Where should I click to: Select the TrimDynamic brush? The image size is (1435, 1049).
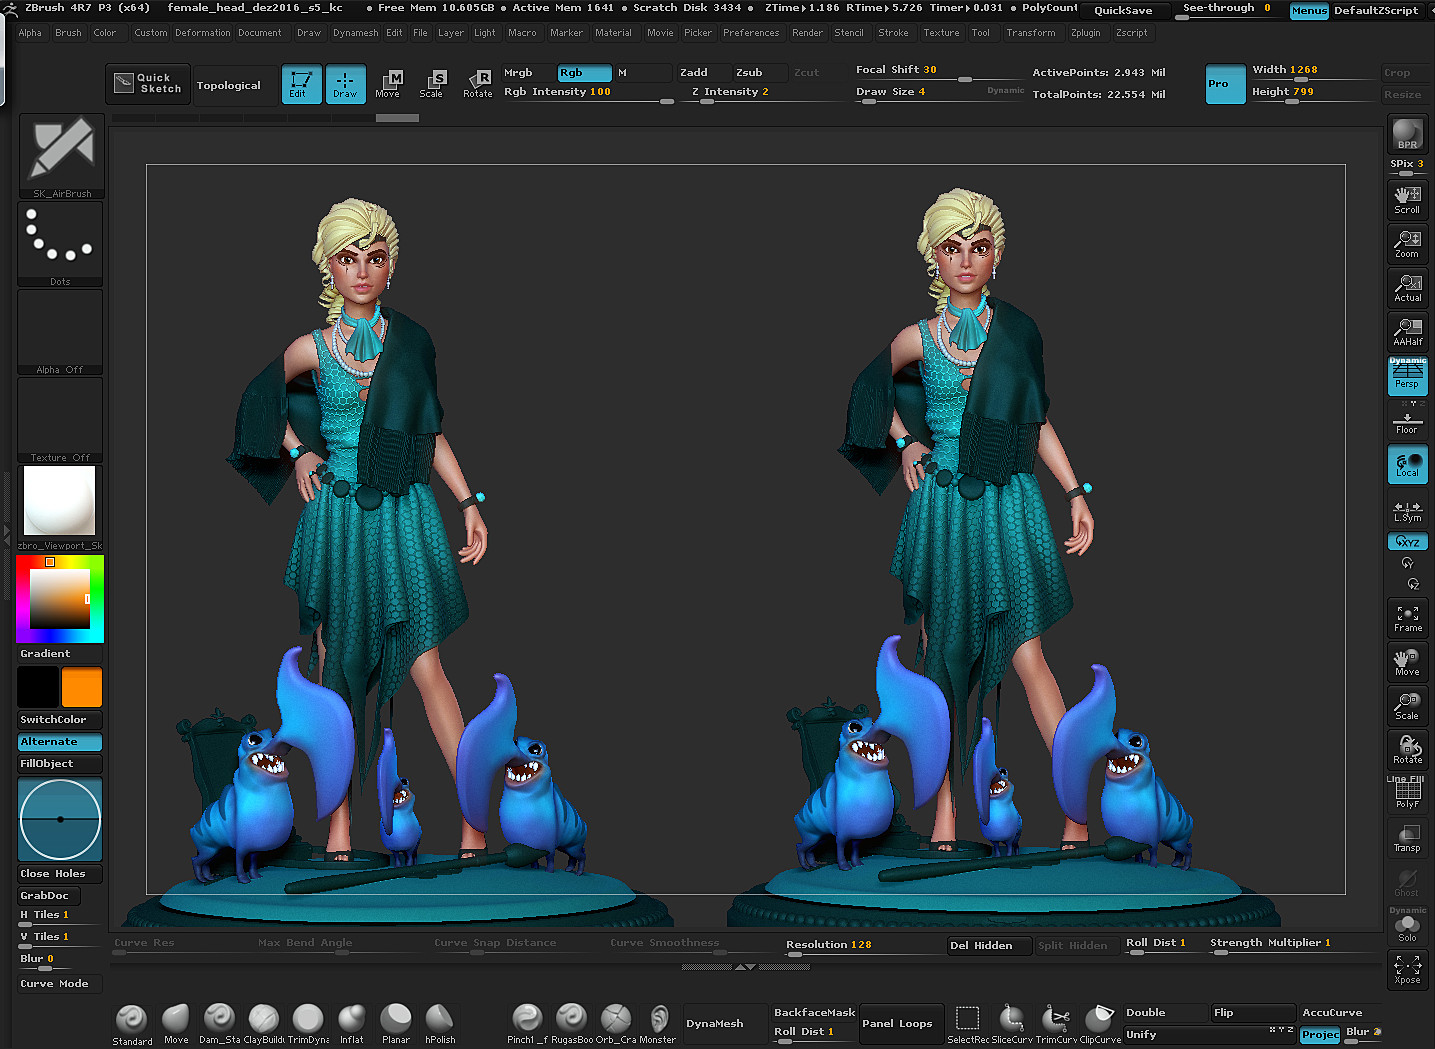pos(308,1024)
